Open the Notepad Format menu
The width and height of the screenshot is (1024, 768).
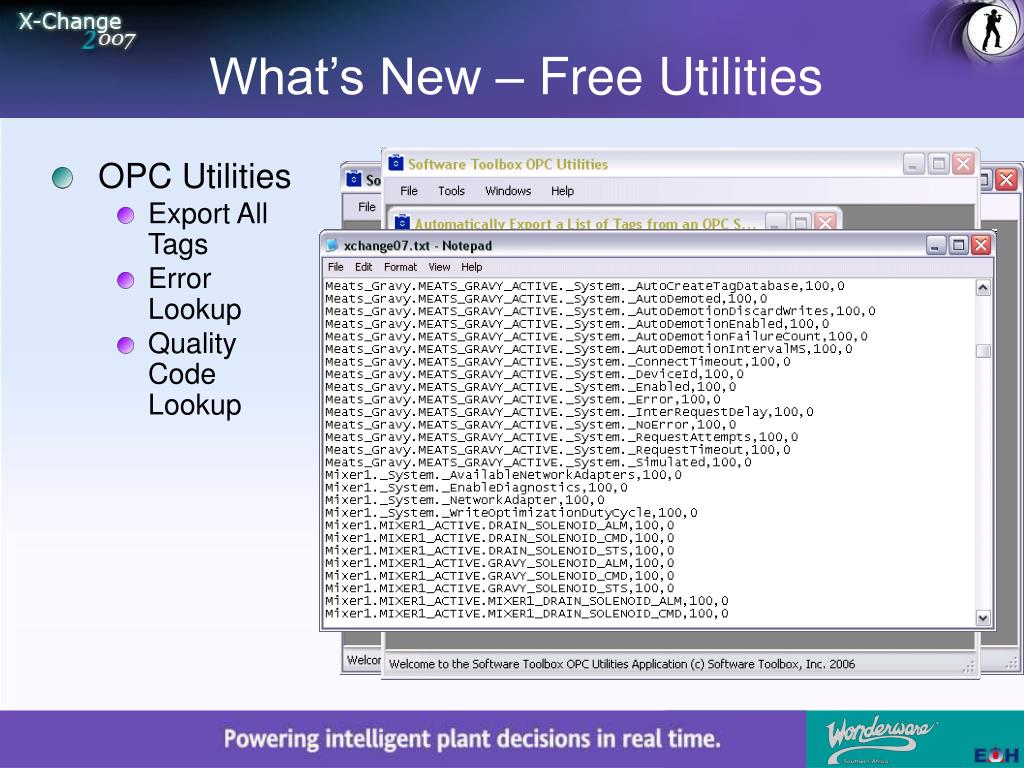coord(400,267)
